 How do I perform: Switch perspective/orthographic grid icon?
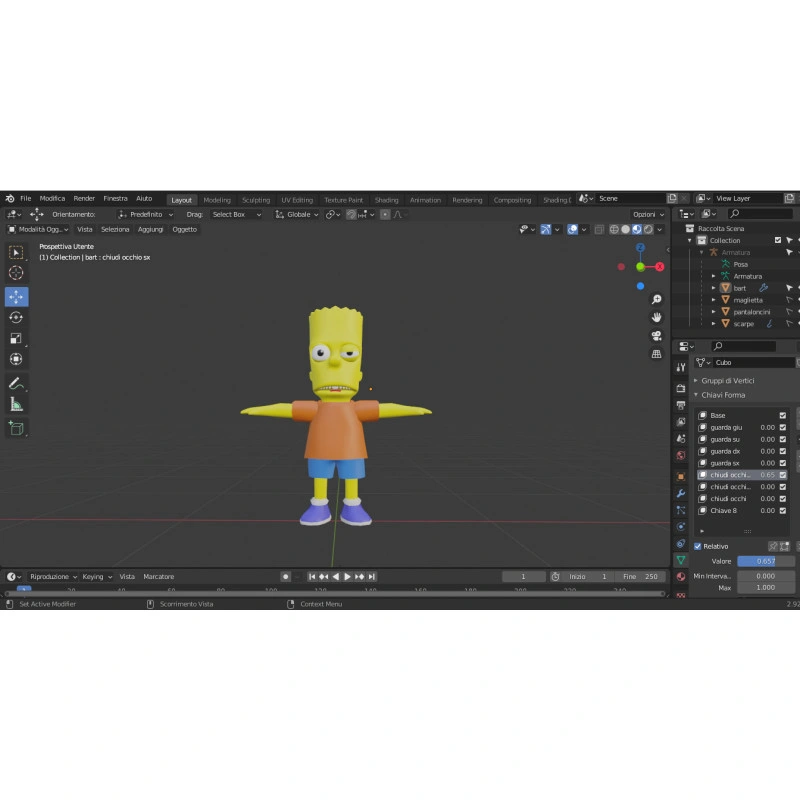(x=657, y=354)
